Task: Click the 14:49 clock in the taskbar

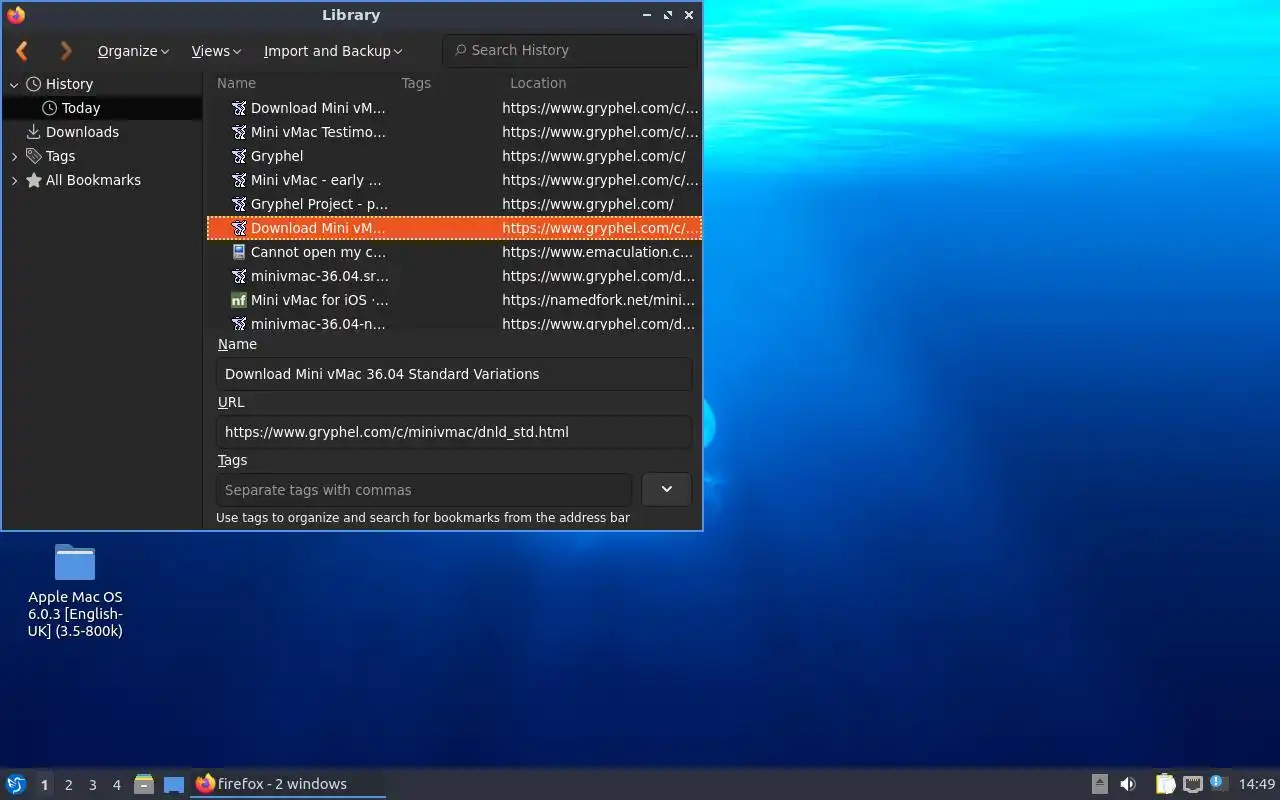Action: [1257, 784]
